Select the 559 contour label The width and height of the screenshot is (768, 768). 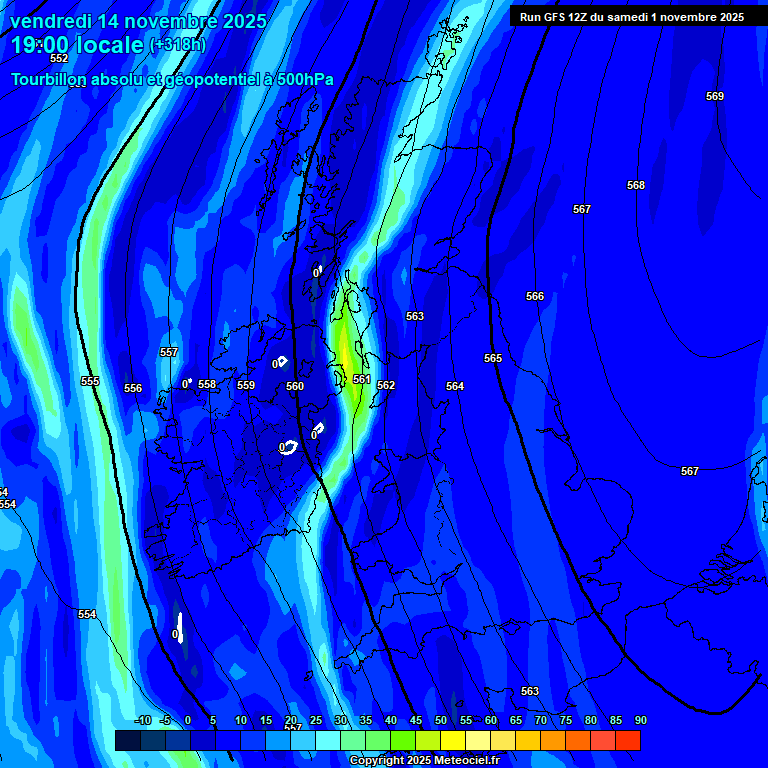click(x=246, y=386)
